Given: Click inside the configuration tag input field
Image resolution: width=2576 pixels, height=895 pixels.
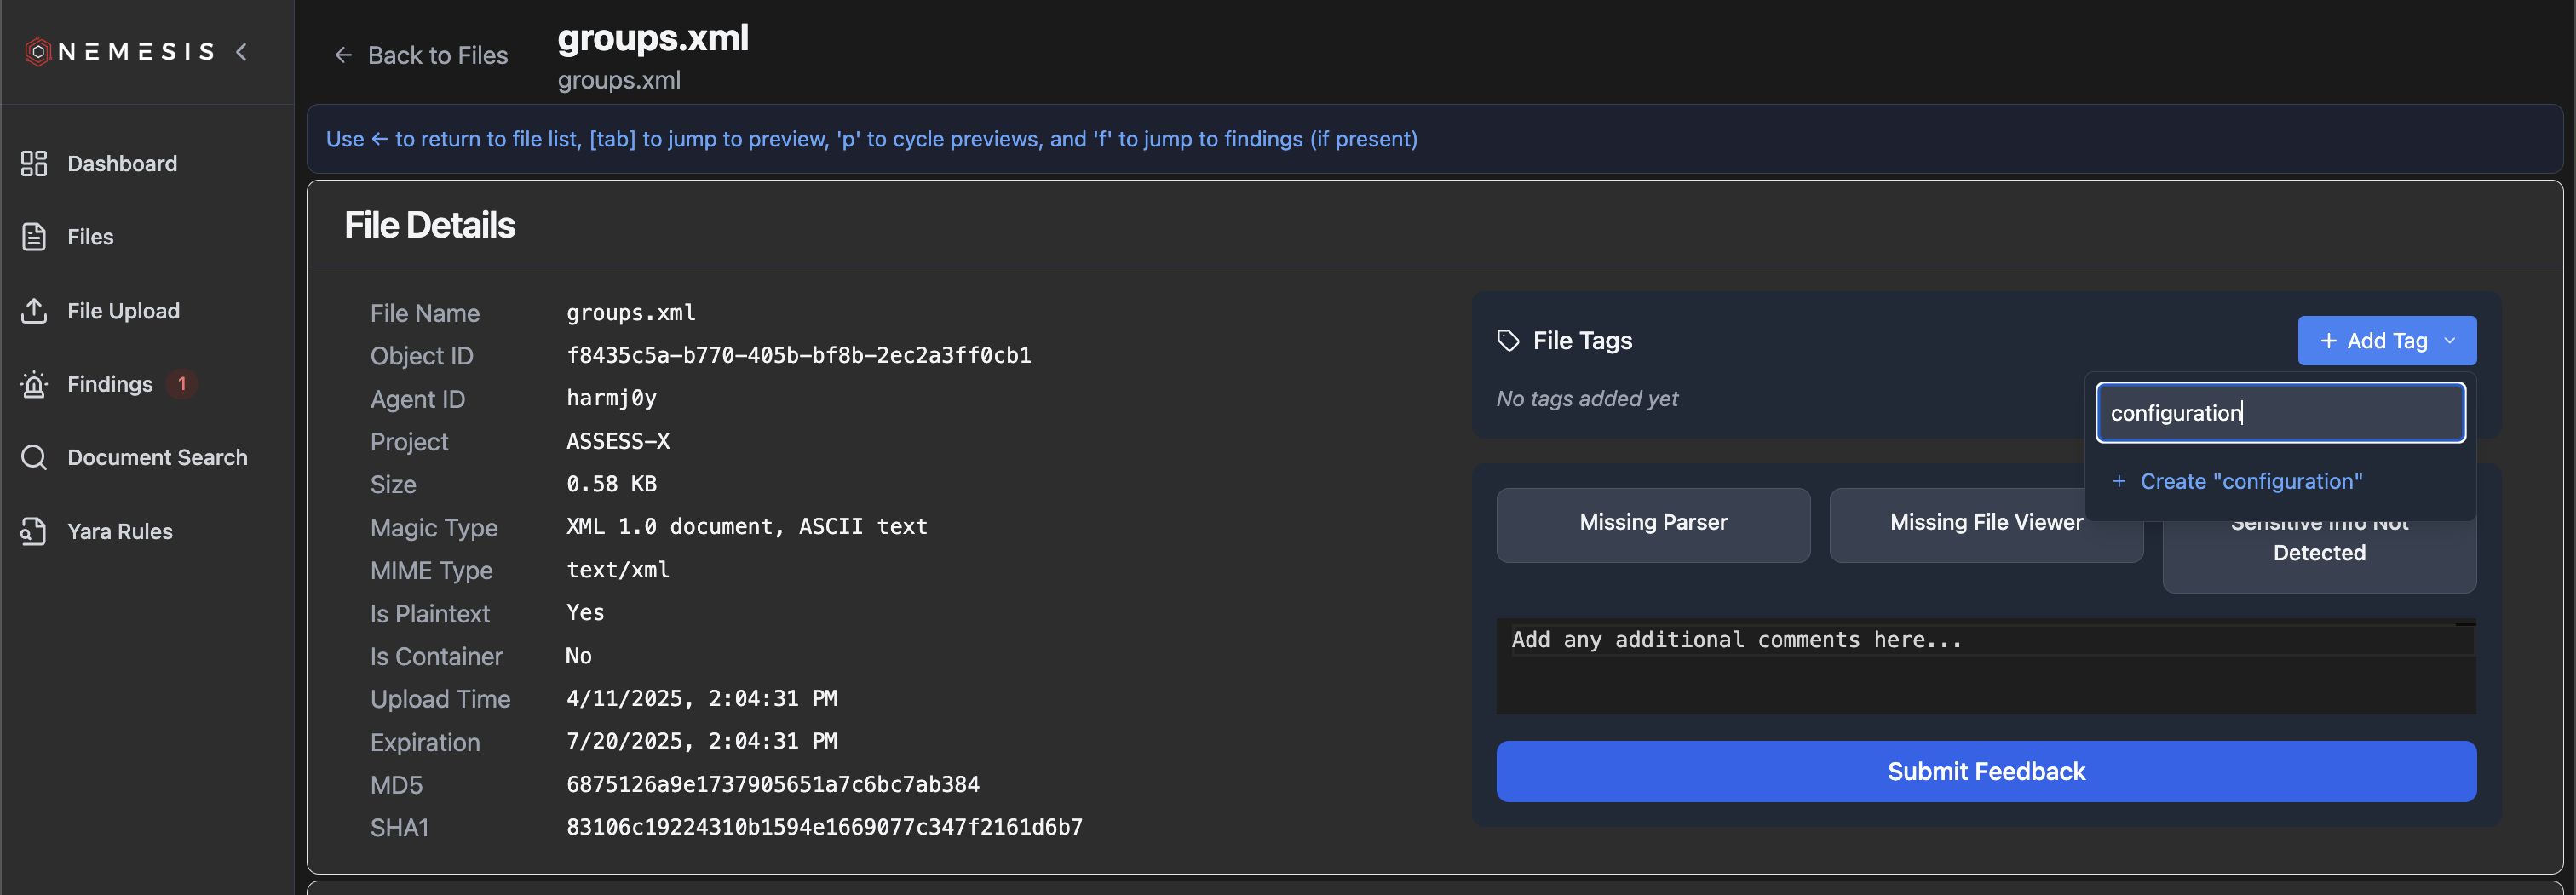Looking at the screenshot, I should click(2280, 412).
